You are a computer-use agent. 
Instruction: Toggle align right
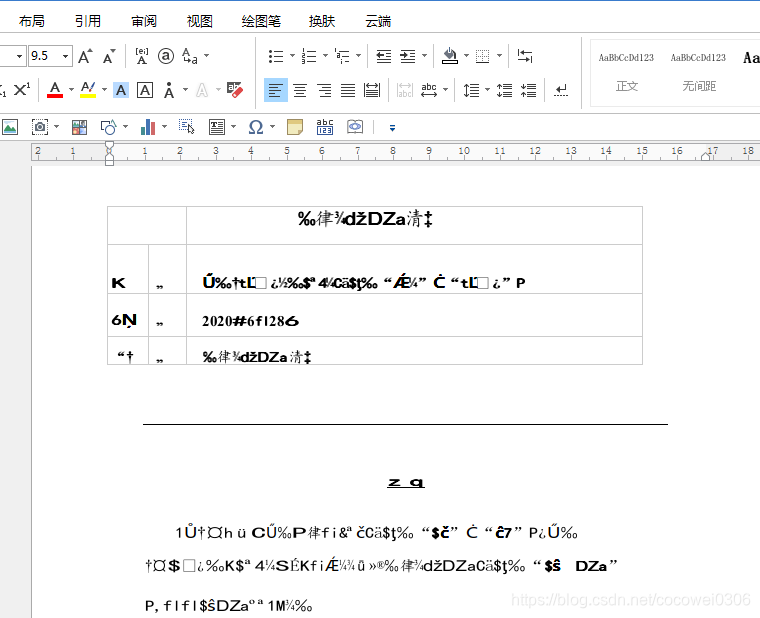coord(324,90)
